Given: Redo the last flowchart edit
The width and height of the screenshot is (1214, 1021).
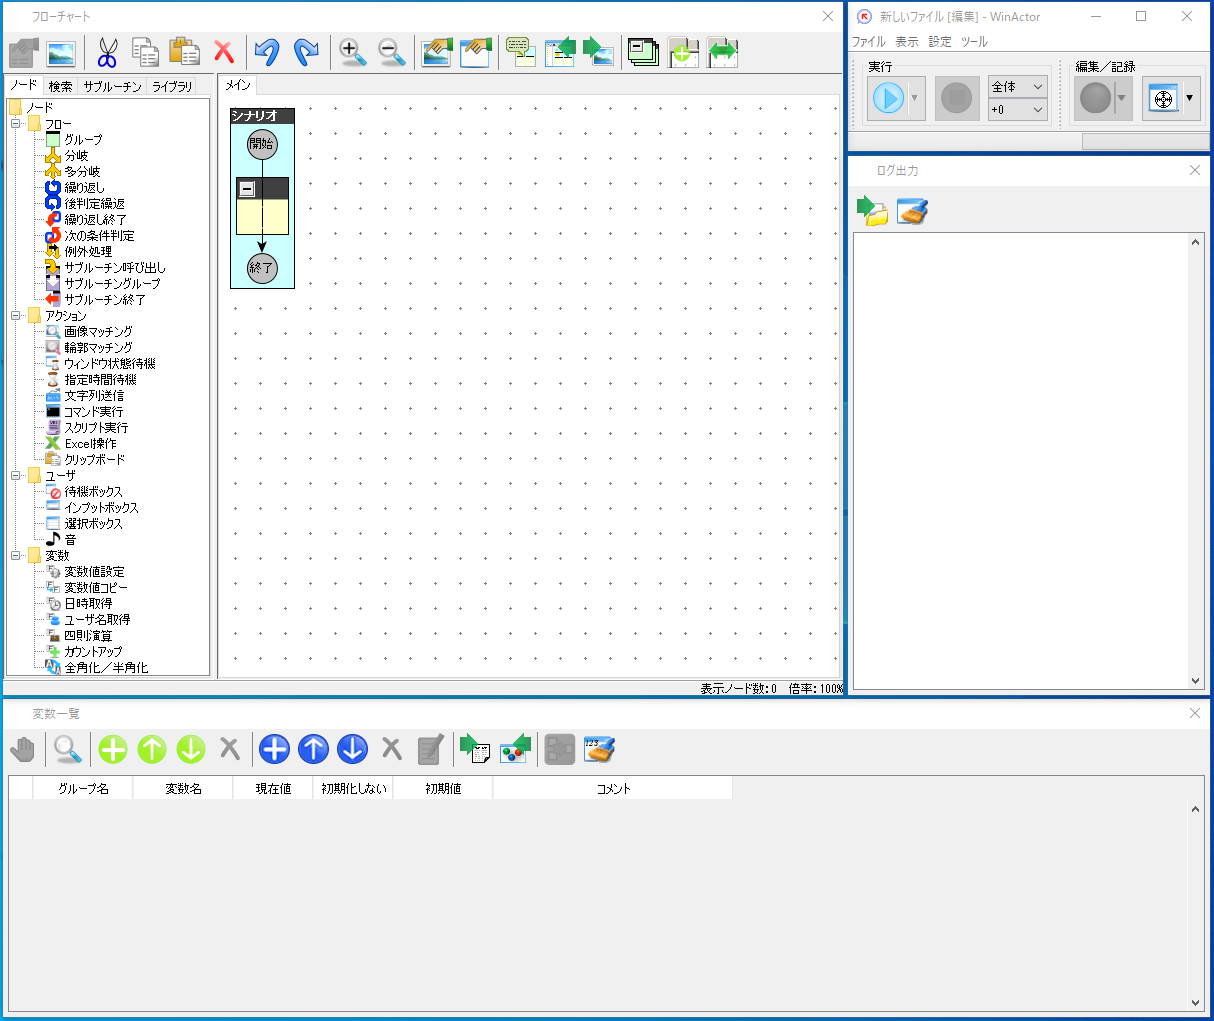Looking at the screenshot, I should point(306,52).
